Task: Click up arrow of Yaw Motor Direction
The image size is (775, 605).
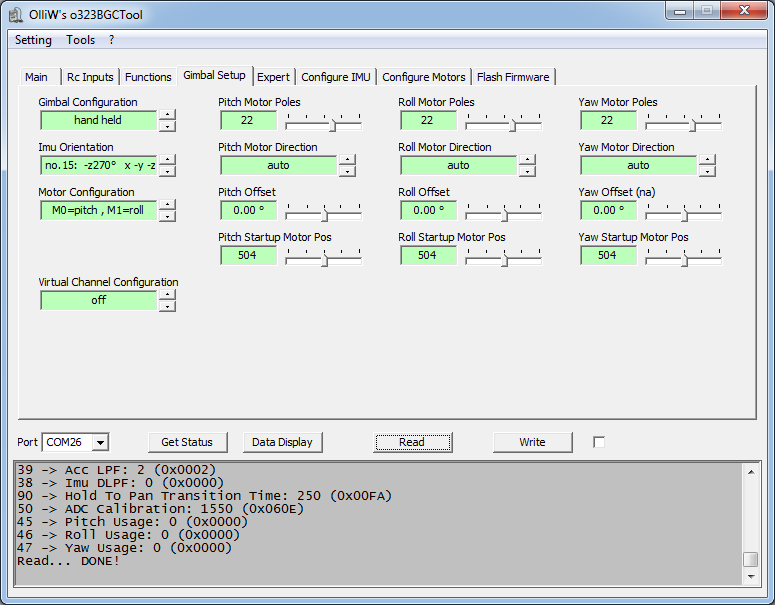Action: coord(707,160)
